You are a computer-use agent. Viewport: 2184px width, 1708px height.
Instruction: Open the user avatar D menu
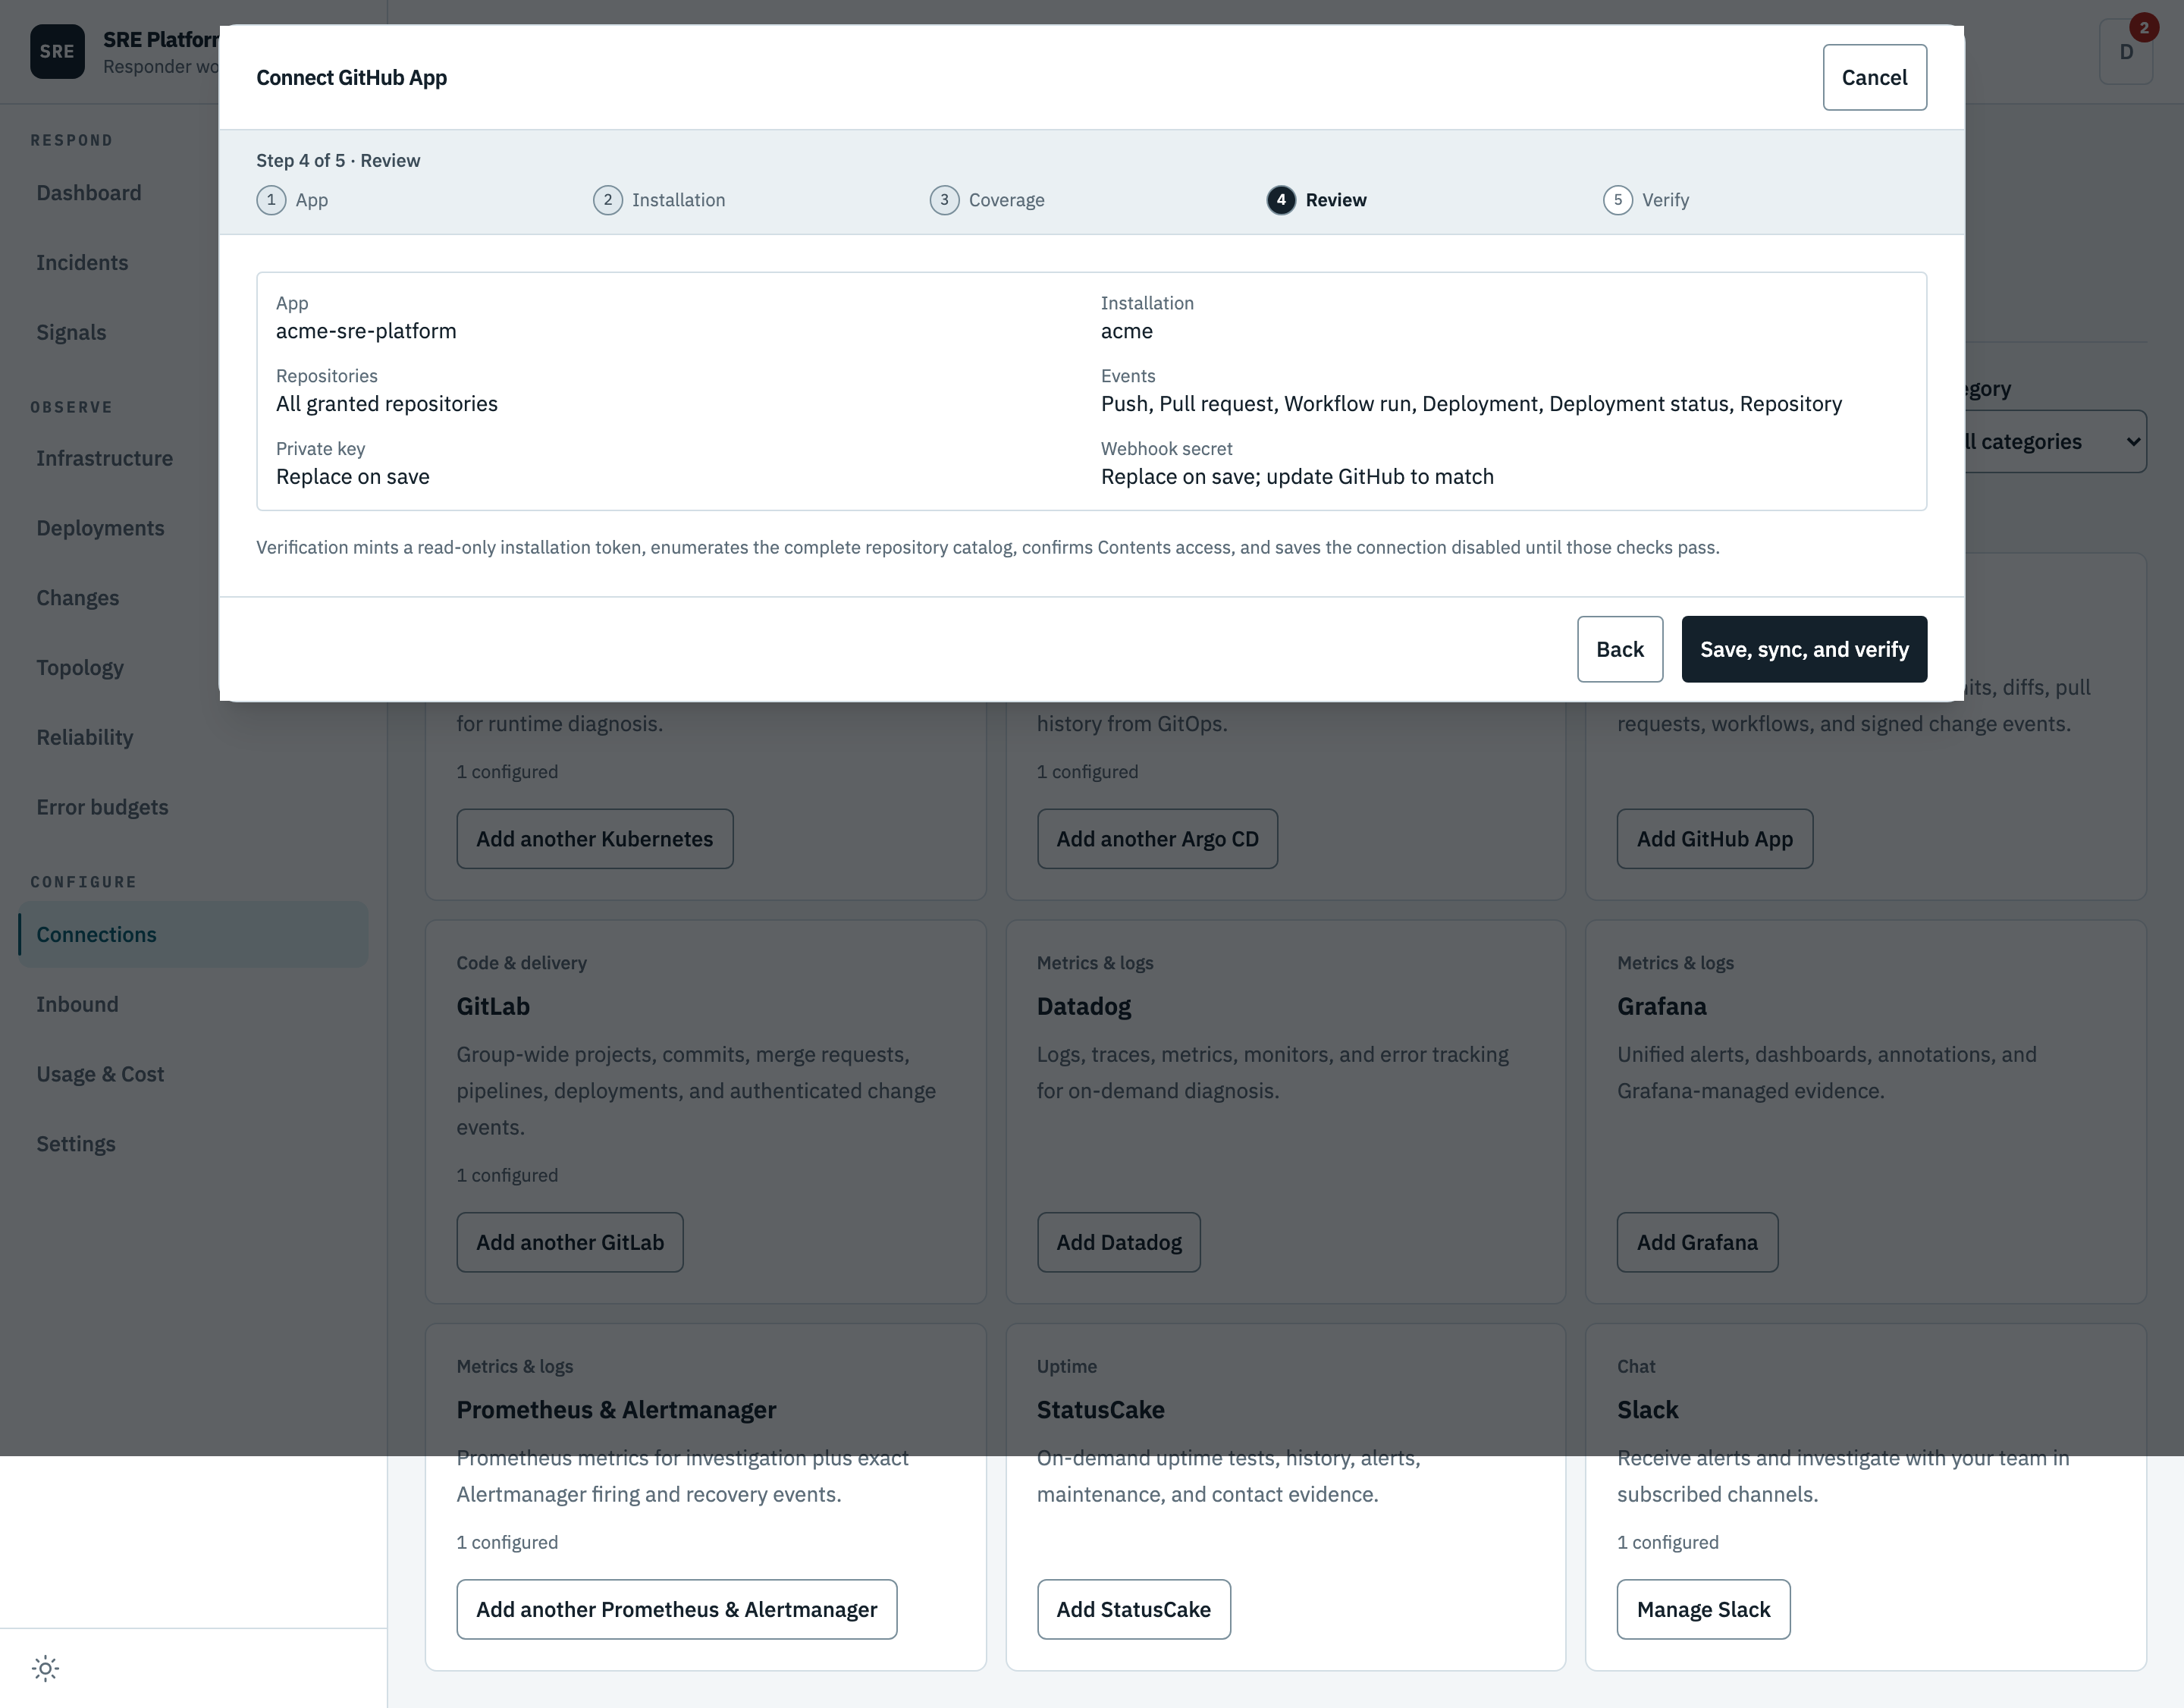coord(2126,52)
